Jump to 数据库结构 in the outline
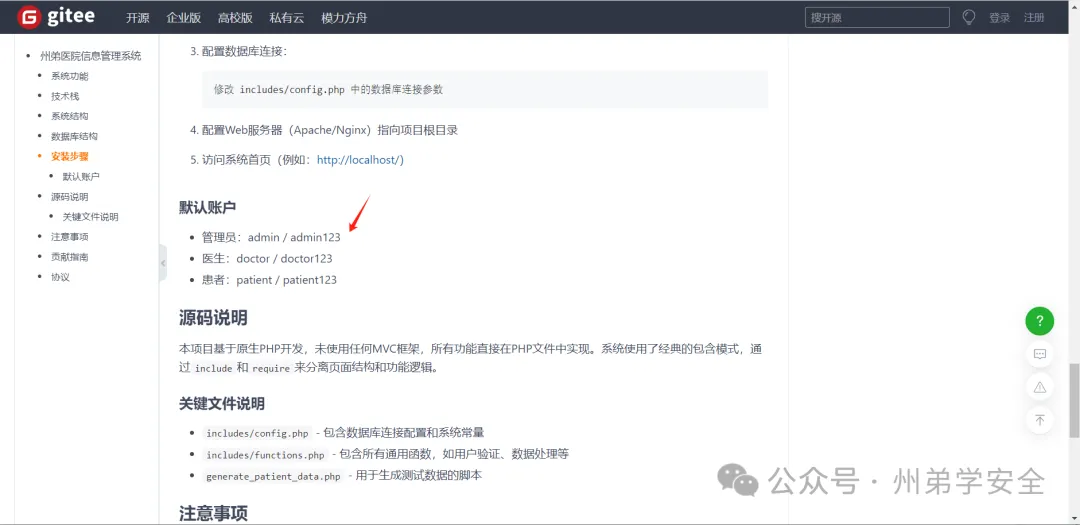The width and height of the screenshot is (1080, 525). [74, 136]
